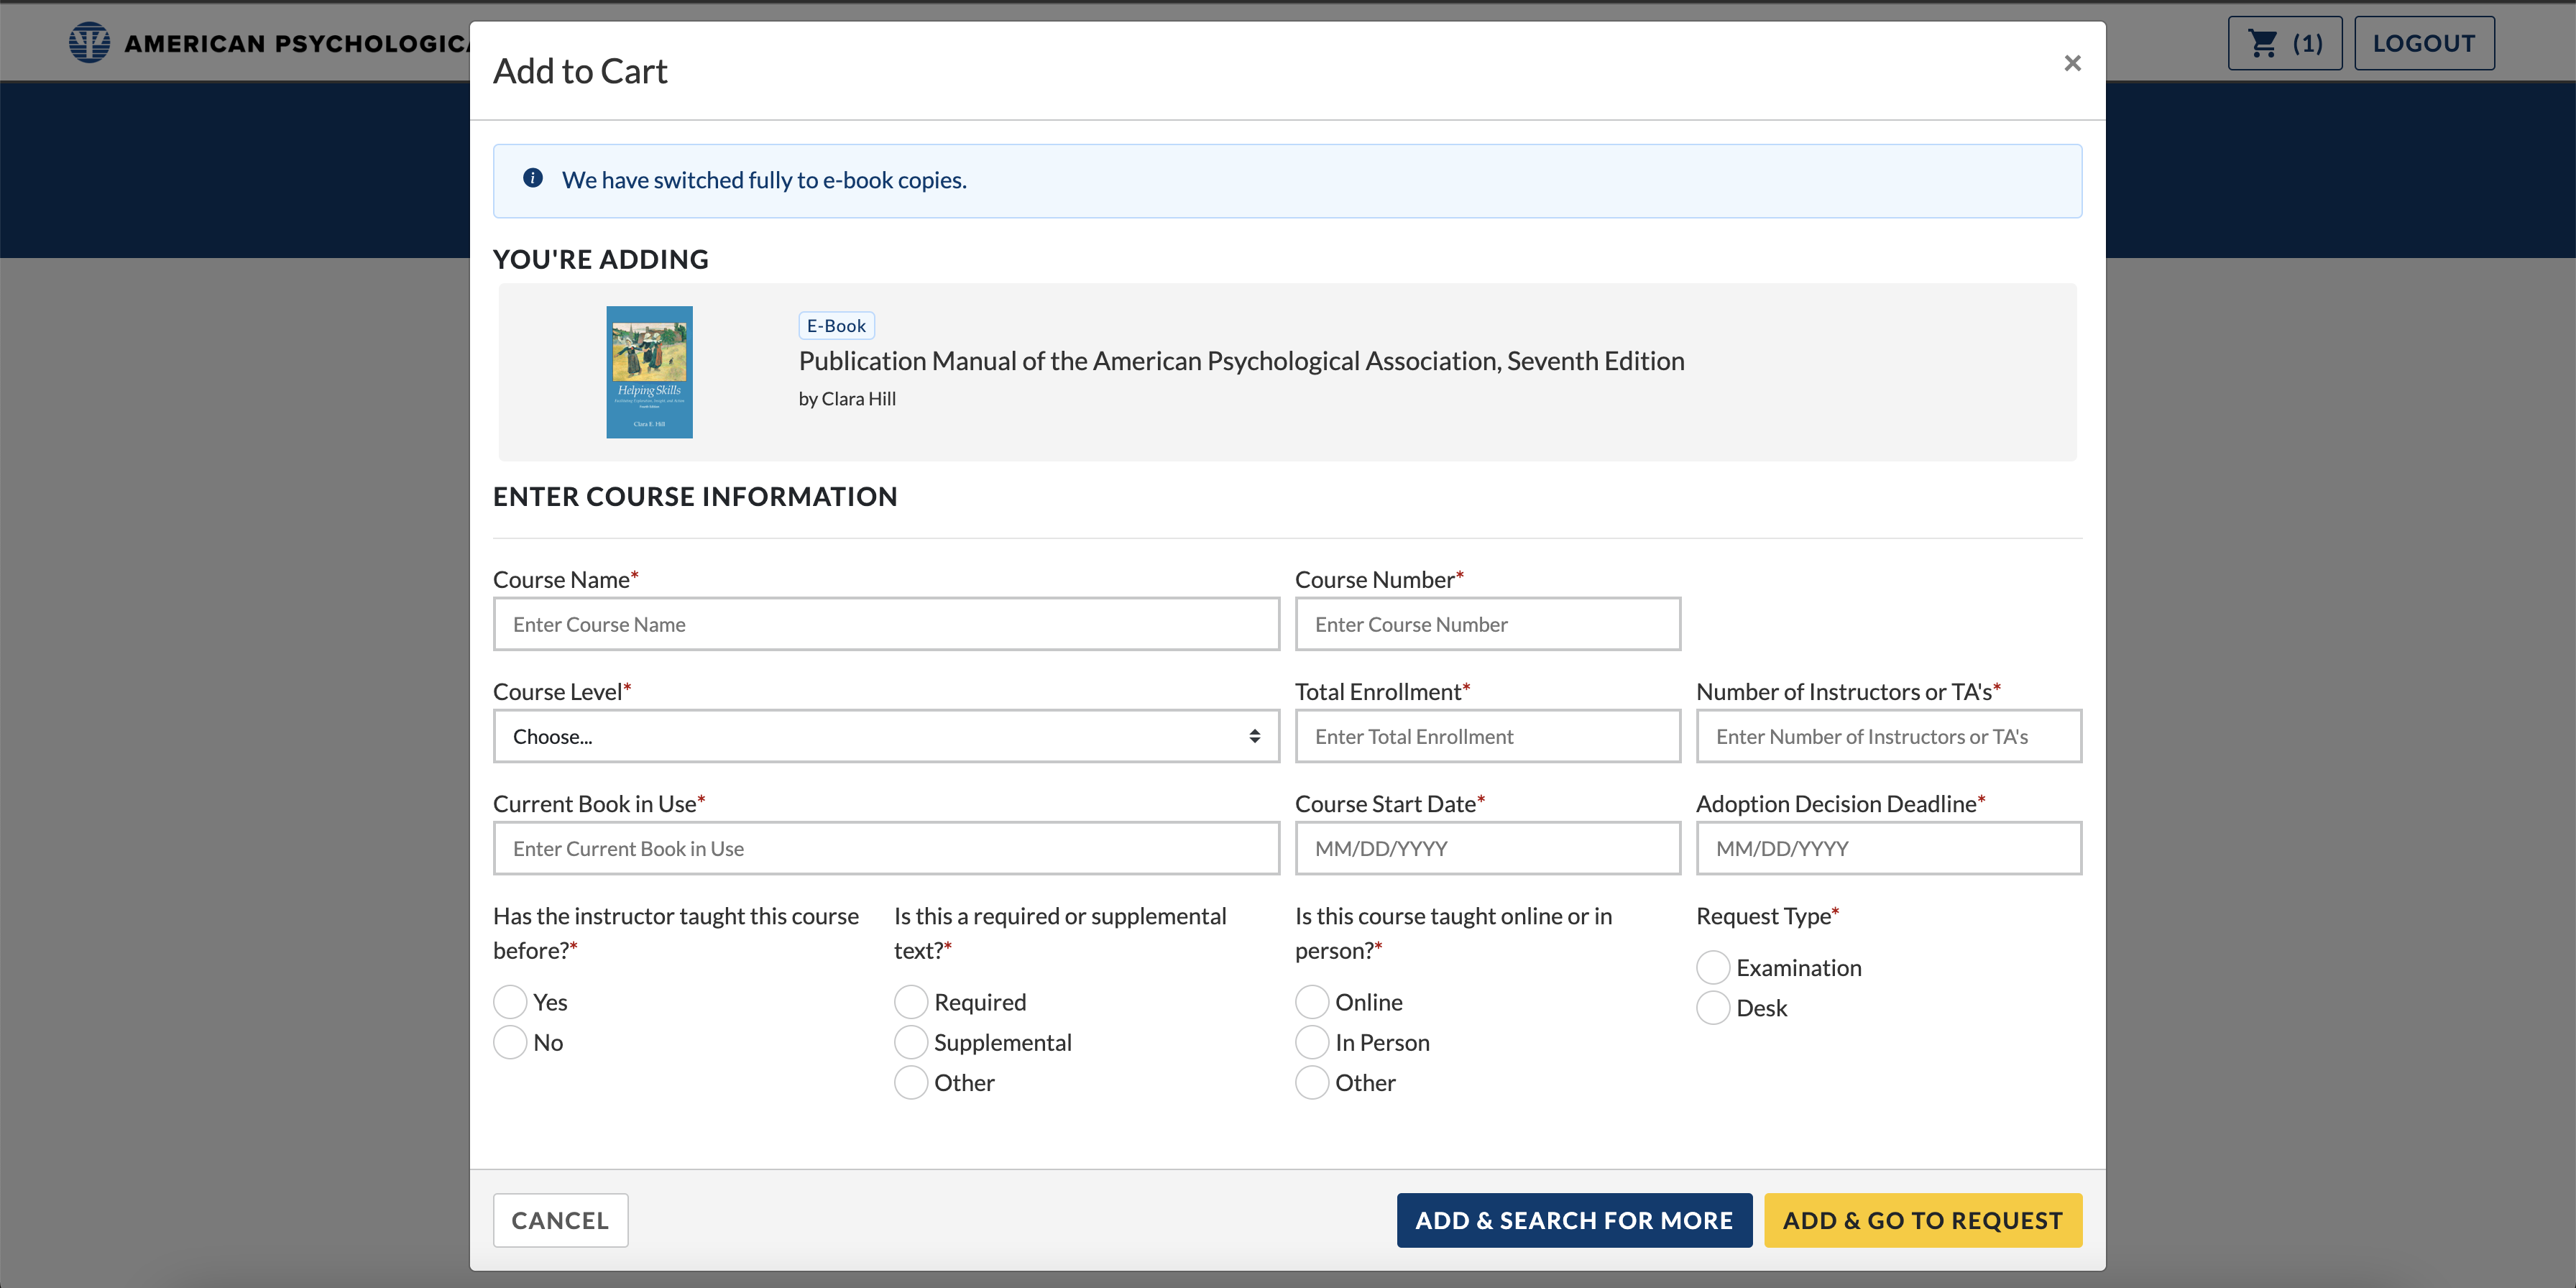Click the Course Start Date field

click(1487, 848)
